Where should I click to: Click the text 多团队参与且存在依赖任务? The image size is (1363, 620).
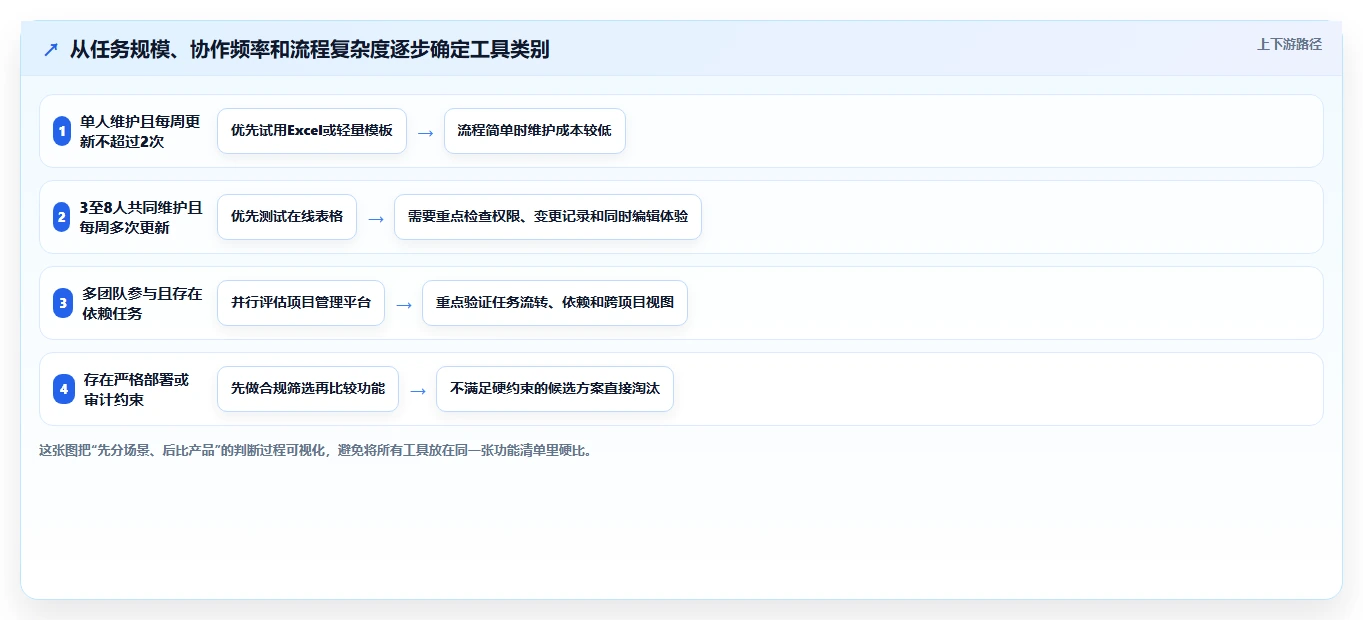(x=142, y=303)
